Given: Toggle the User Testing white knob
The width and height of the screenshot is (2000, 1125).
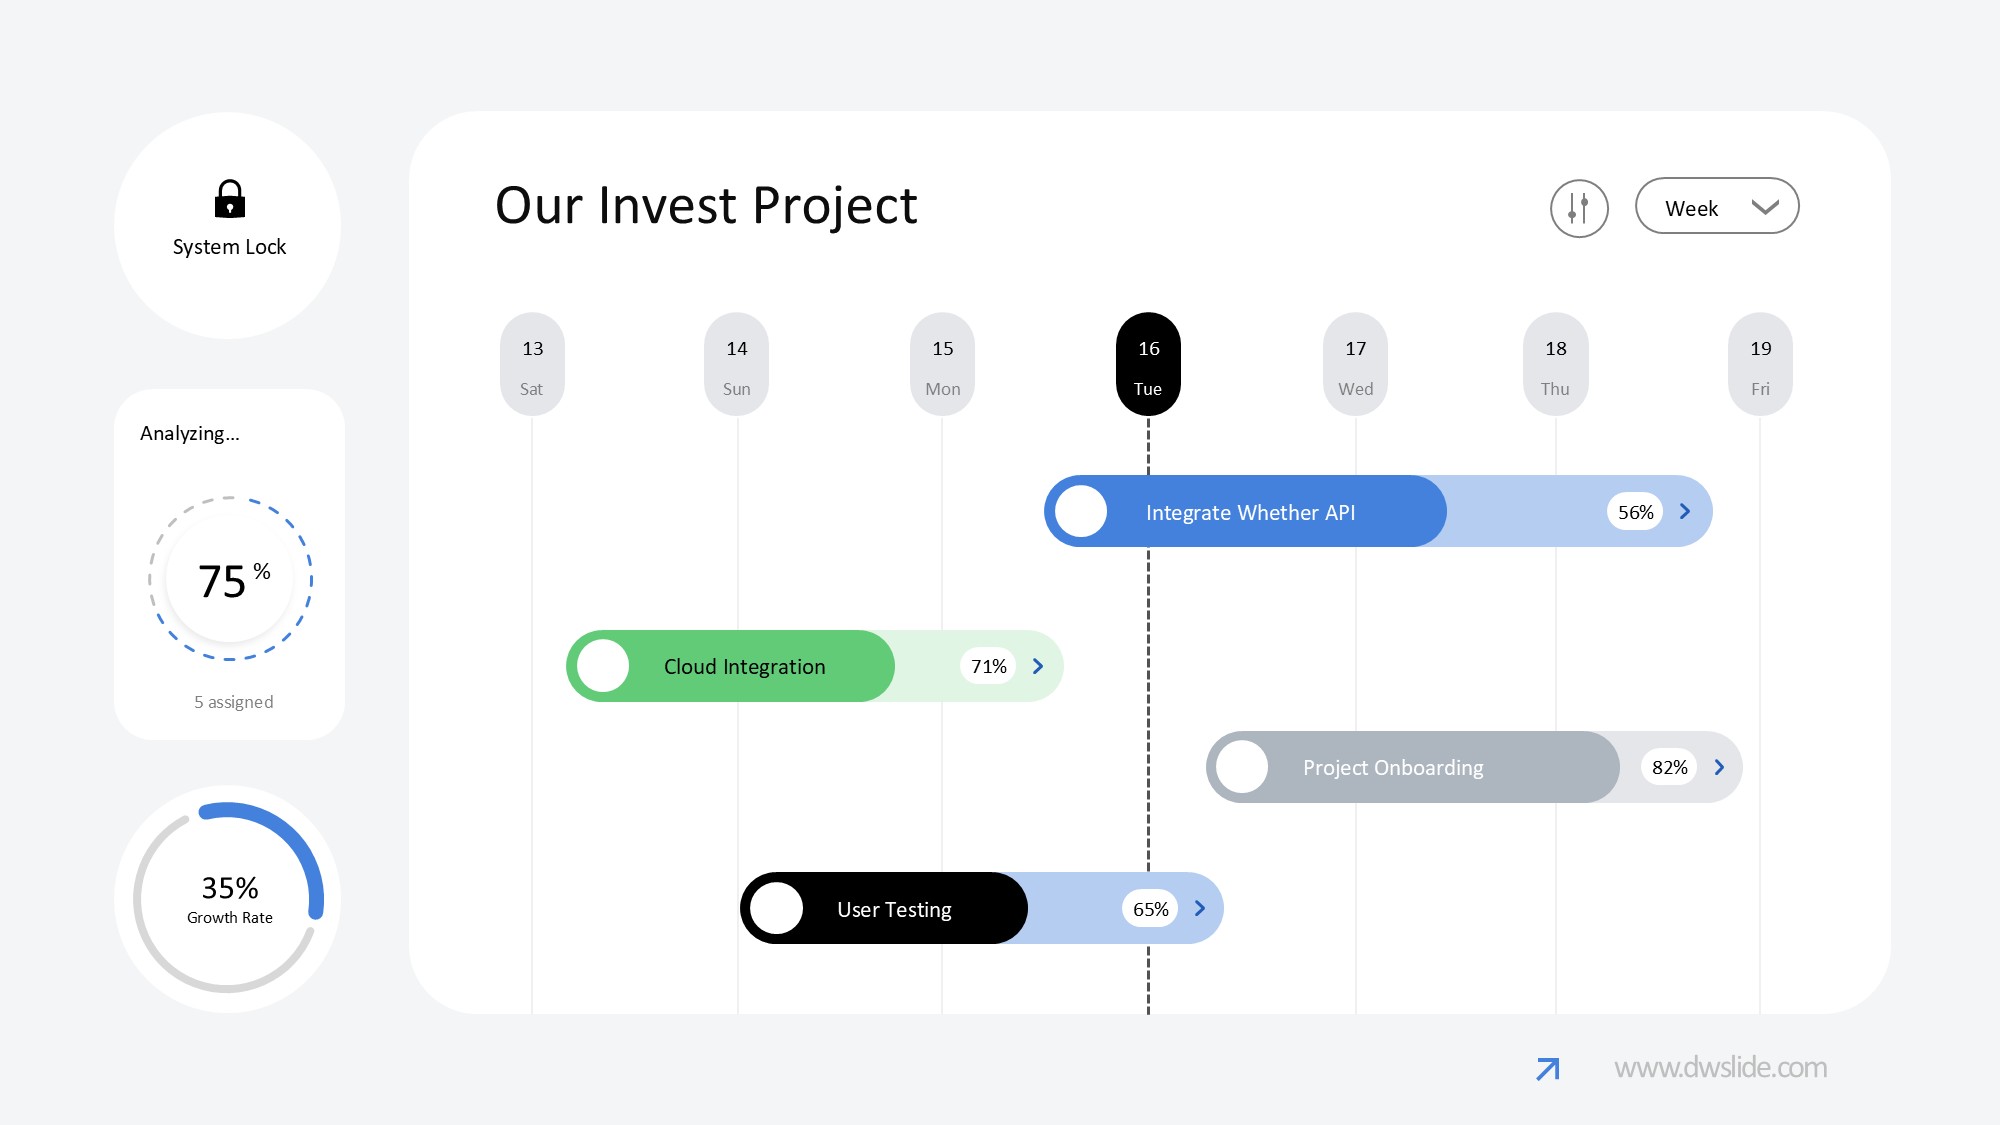Looking at the screenshot, I should tap(777, 908).
